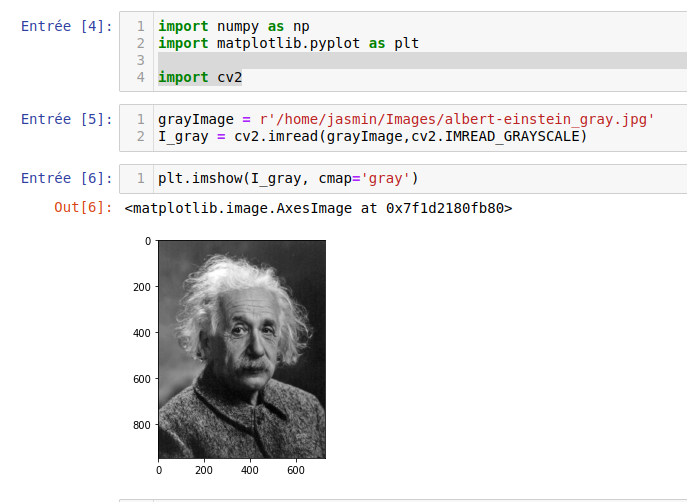
Task: Click the 800 tick label on the plot's y-axis
Action: point(140,426)
